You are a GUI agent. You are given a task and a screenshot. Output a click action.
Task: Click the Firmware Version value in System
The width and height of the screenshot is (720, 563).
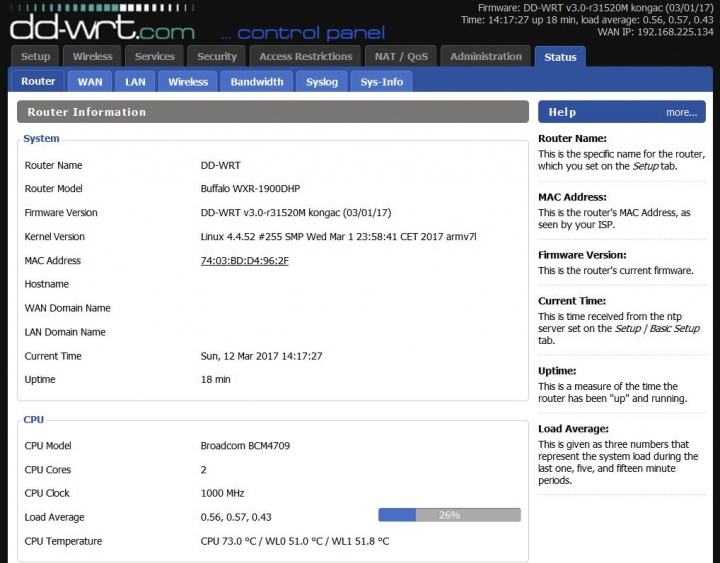pyautogui.click(x=296, y=213)
